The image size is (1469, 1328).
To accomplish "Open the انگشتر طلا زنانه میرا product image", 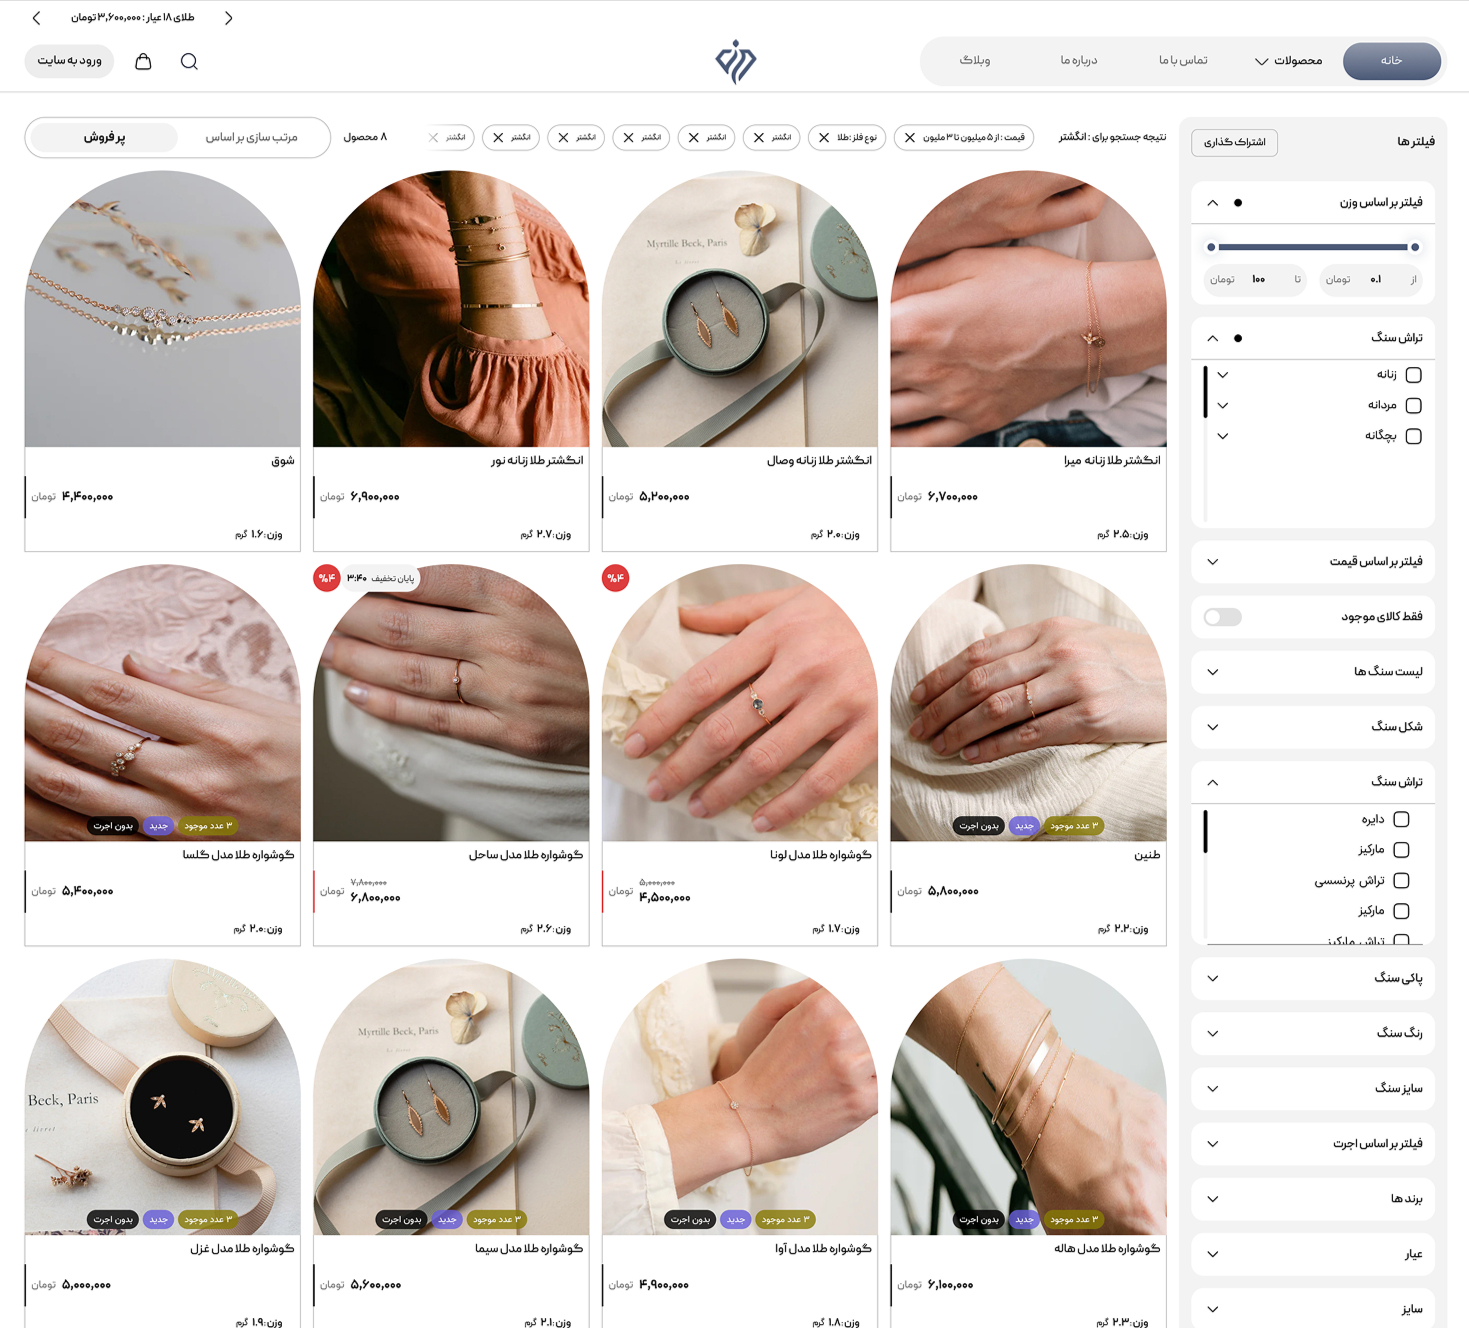I will tap(1028, 309).
